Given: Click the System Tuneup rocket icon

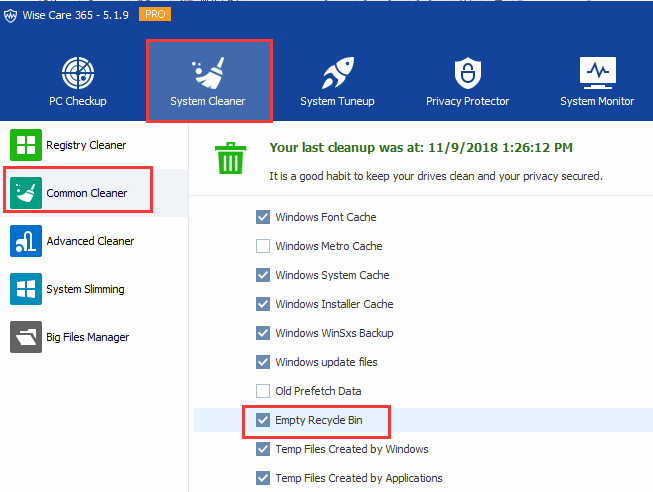Looking at the screenshot, I should coord(338,73).
